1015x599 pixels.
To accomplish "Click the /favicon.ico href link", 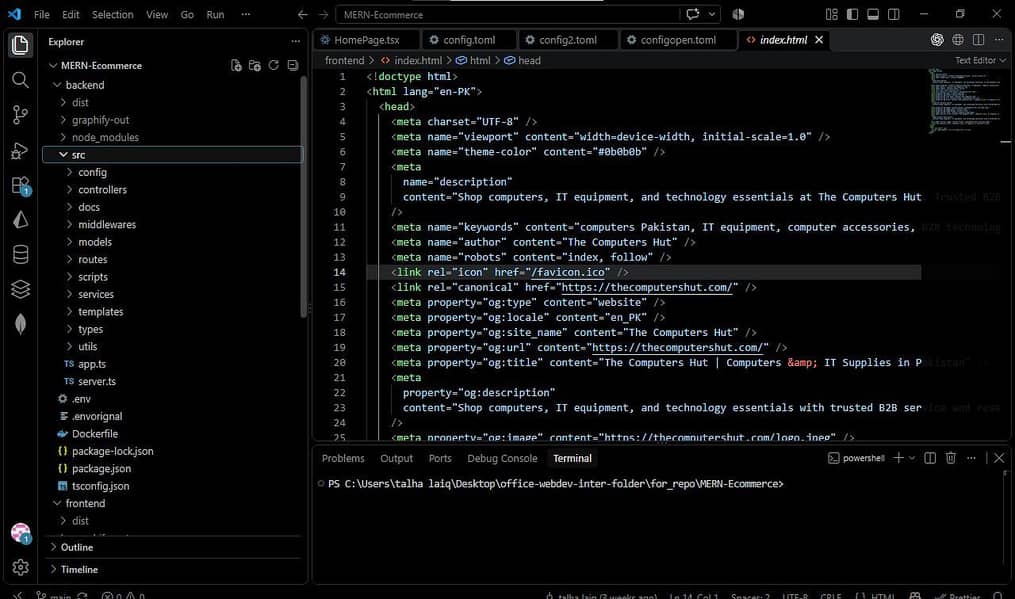I will point(567,272).
